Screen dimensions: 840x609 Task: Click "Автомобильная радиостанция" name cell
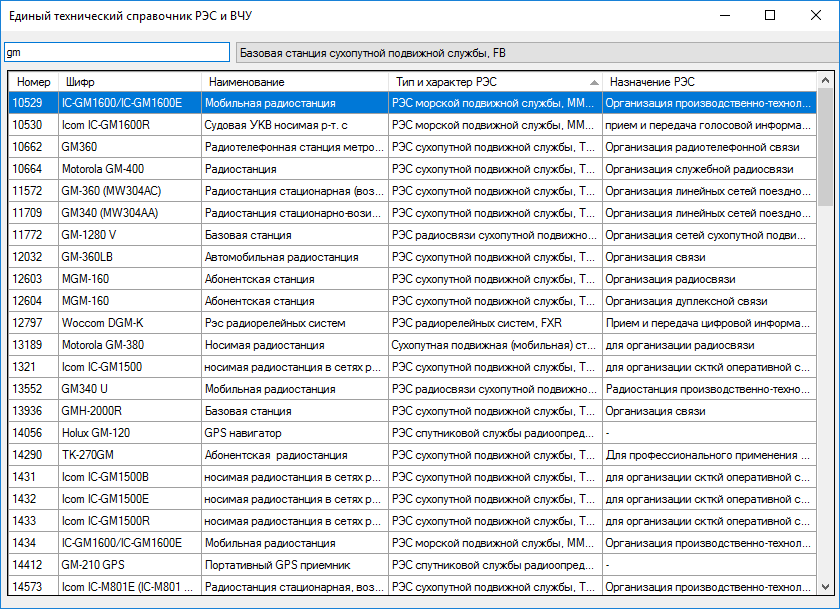[295, 257]
